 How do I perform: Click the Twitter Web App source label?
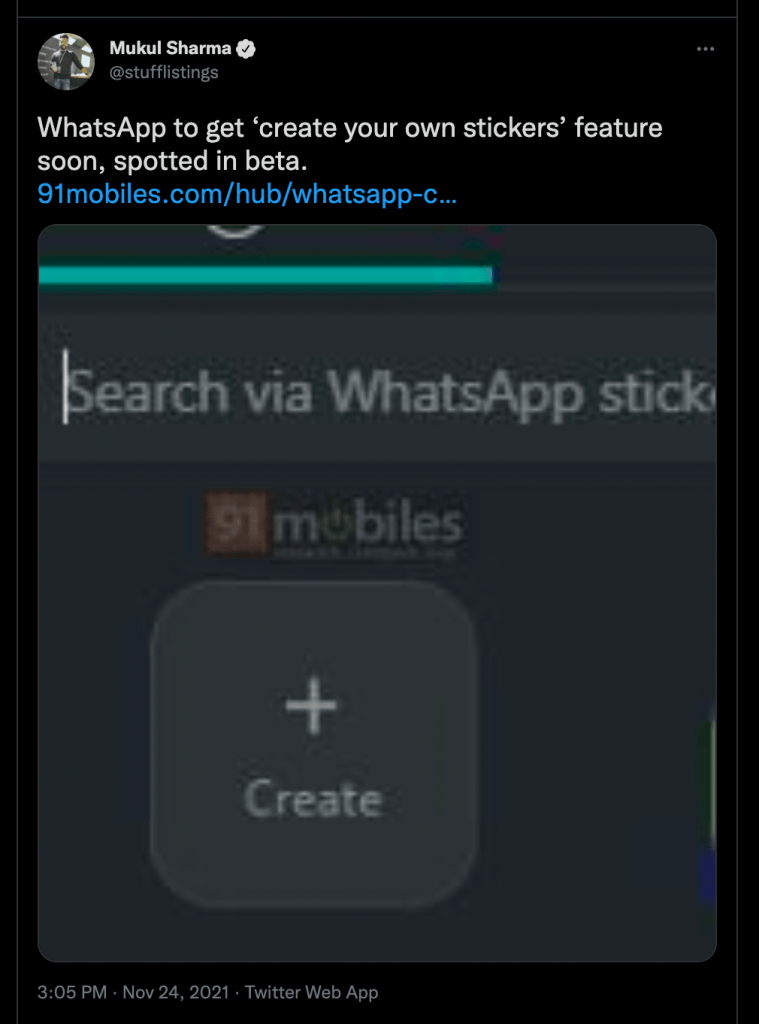pyautogui.click(x=312, y=992)
